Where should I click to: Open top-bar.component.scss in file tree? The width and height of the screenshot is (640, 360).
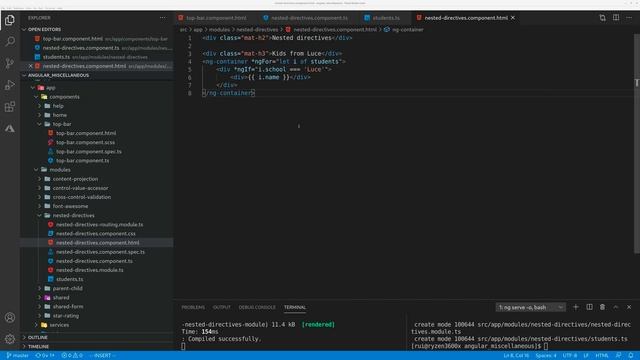coord(85,142)
